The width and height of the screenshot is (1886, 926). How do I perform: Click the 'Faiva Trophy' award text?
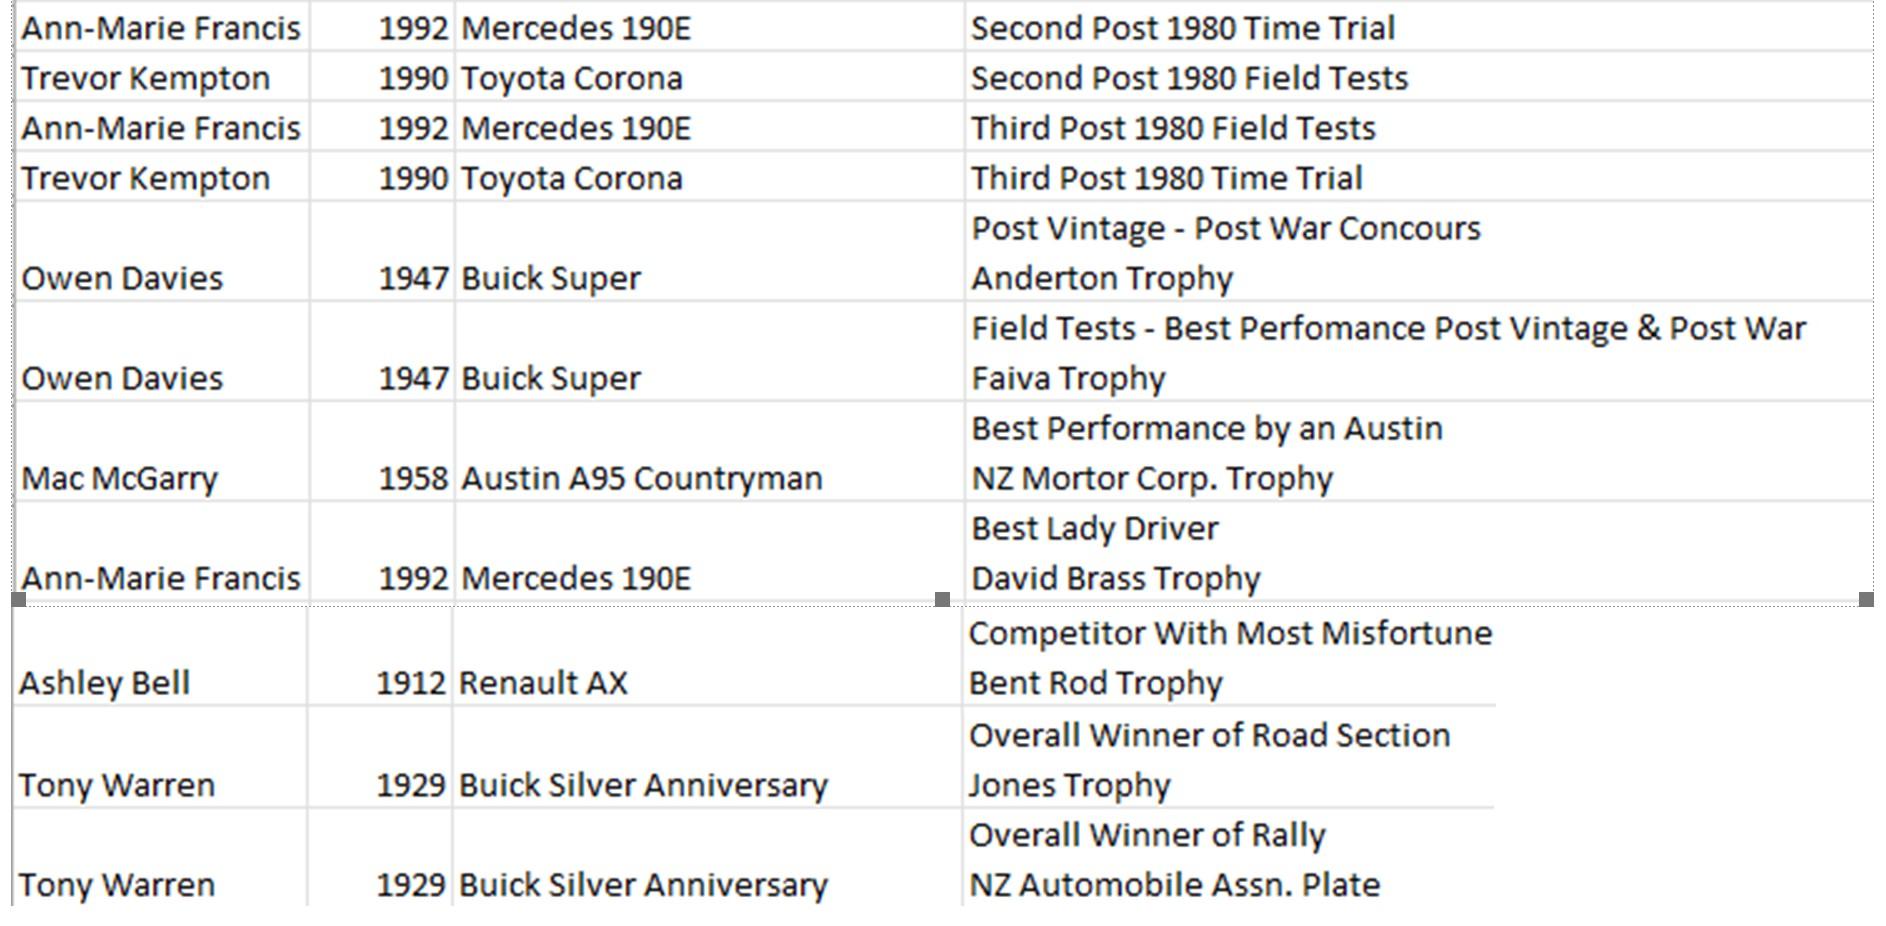click(x=1068, y=378)
